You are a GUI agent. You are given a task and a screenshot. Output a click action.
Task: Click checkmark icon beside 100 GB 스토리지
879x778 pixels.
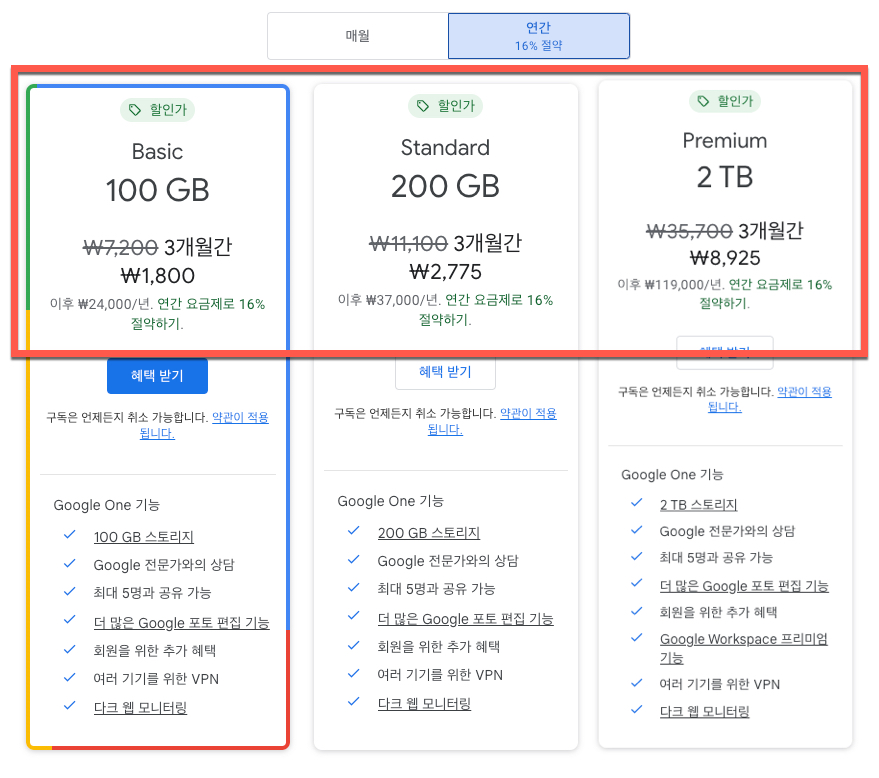coord(70,535)
